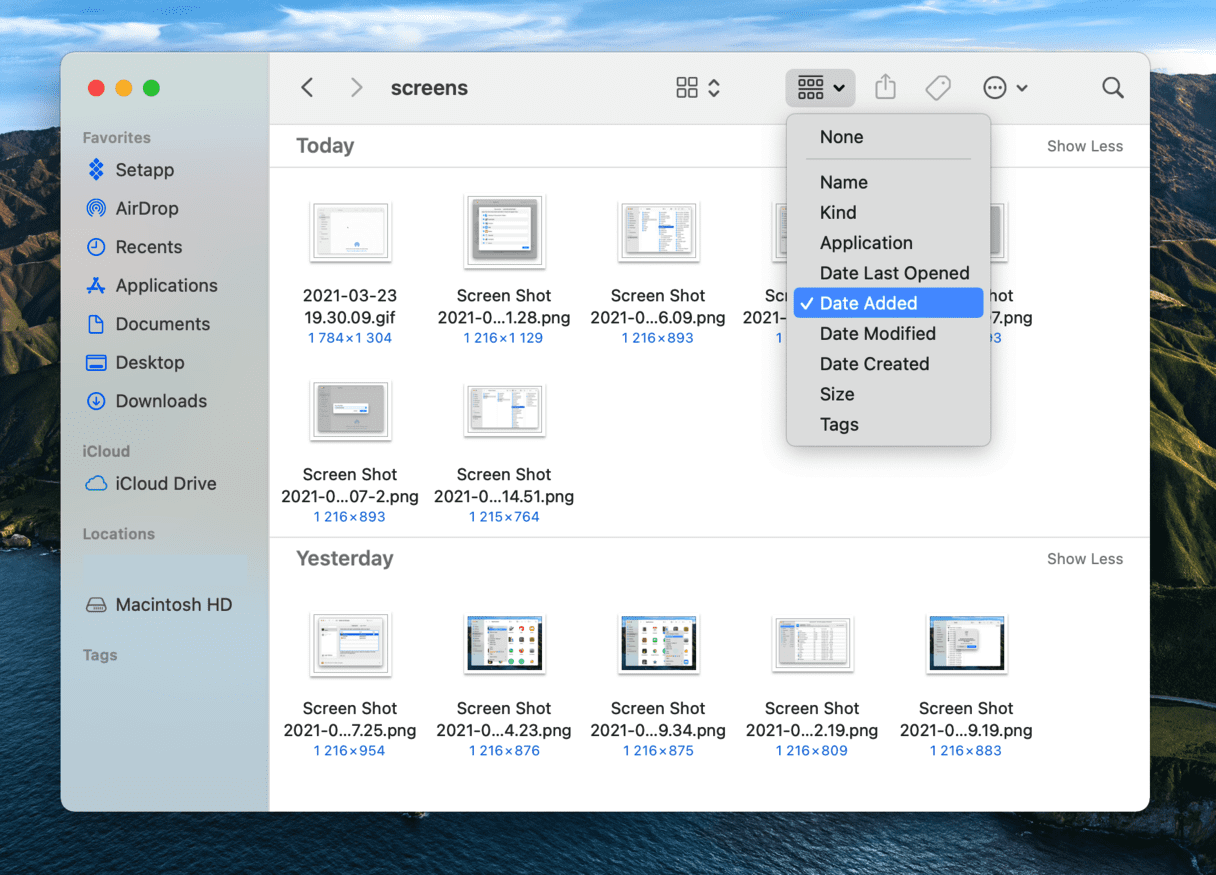The height and width of the screenshot is (875, 1216).
Task: Start a search with the magnifying glass
Action: pos(1112,88)
